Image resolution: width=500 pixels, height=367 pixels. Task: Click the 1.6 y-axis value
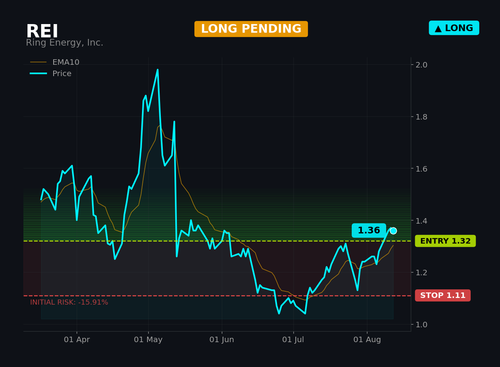[421, 169]
